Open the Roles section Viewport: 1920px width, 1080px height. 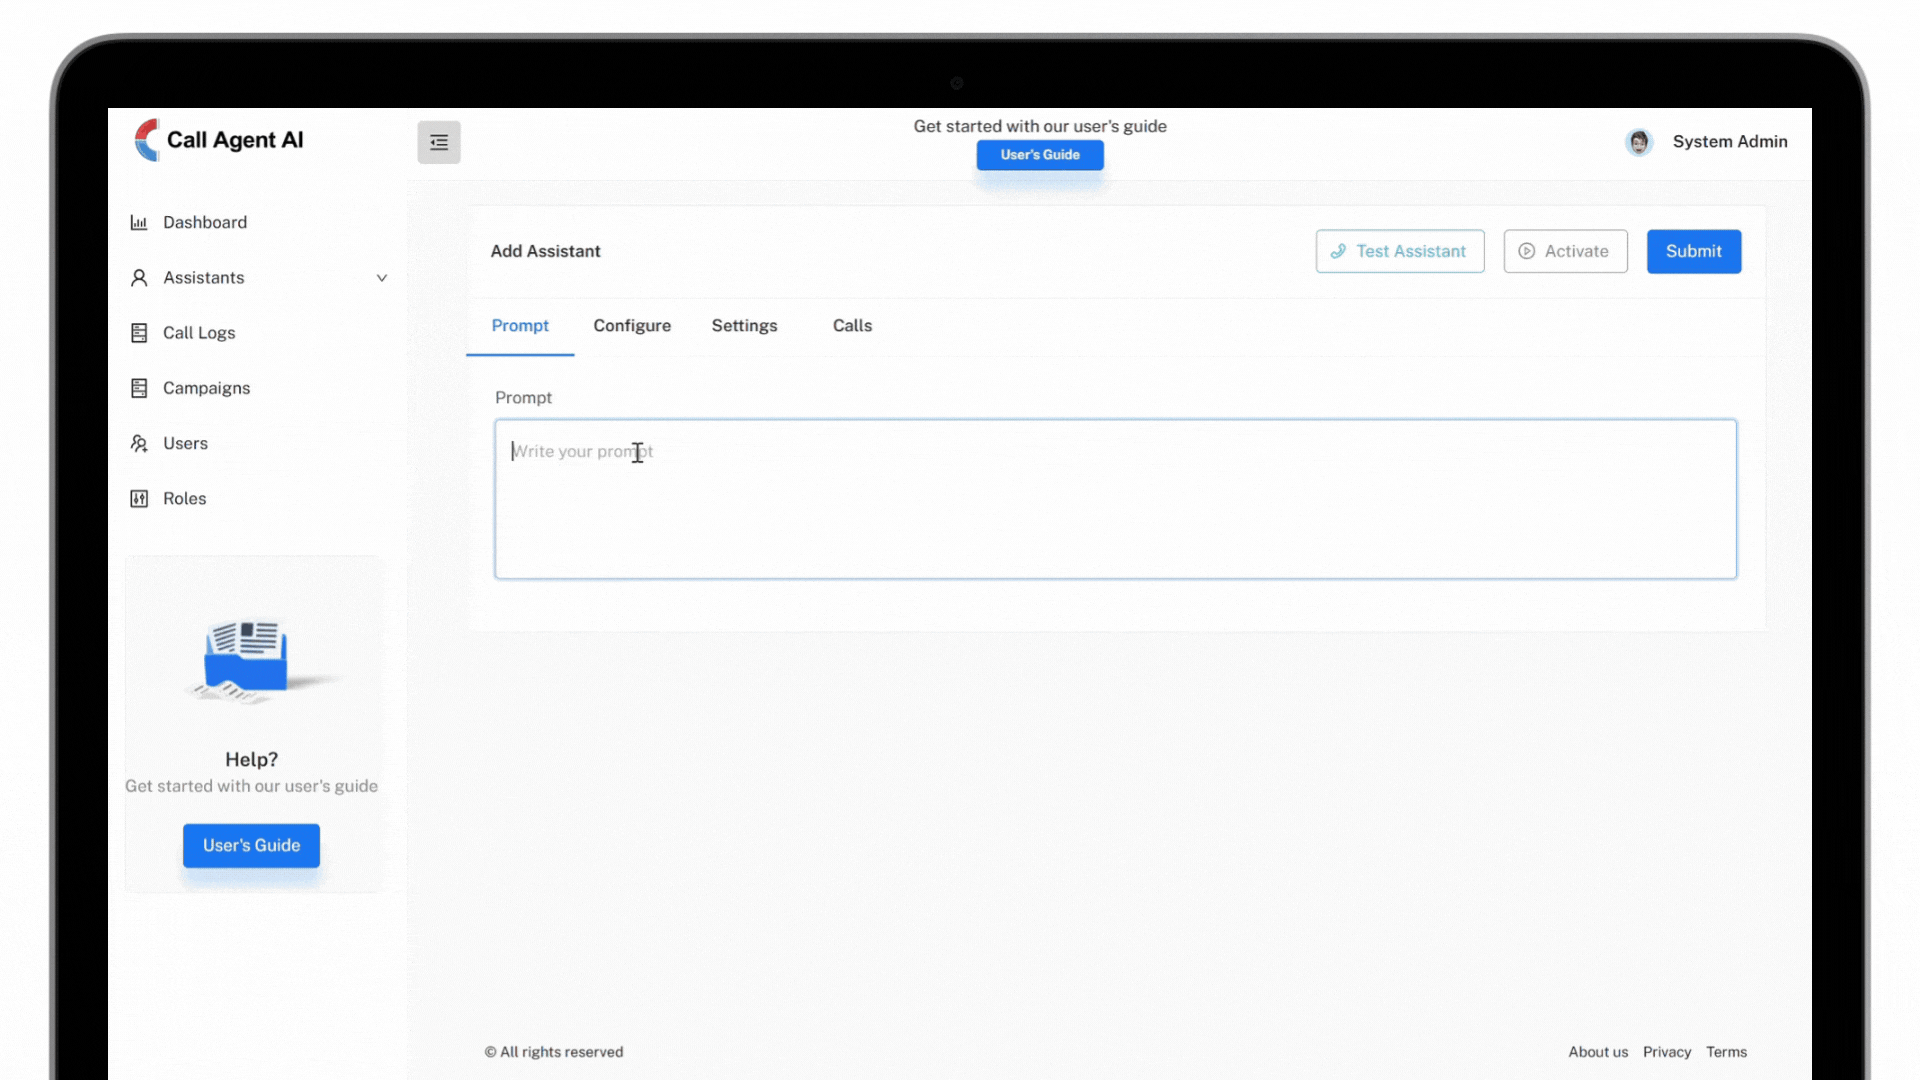coord(184,498)
